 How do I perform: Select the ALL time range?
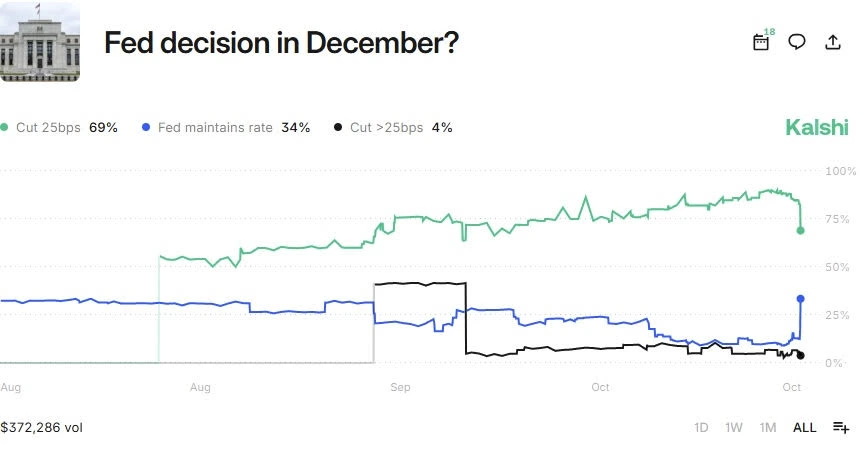click(804, 428)
